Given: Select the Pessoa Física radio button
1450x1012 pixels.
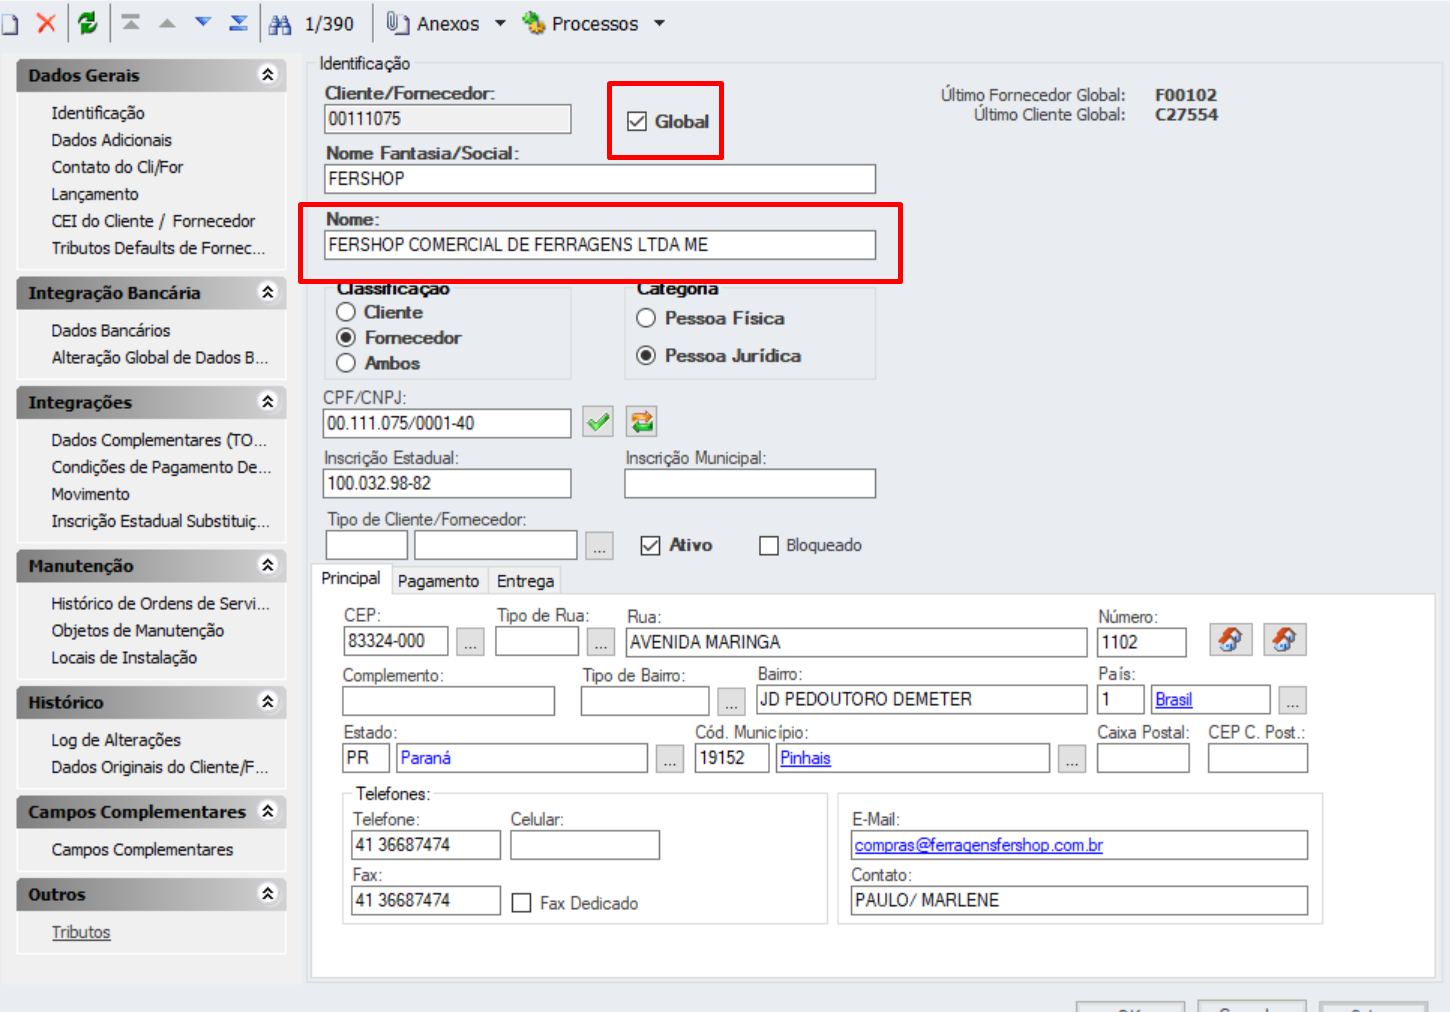Looking at the screenshot, I should click(x=646, y=318).
